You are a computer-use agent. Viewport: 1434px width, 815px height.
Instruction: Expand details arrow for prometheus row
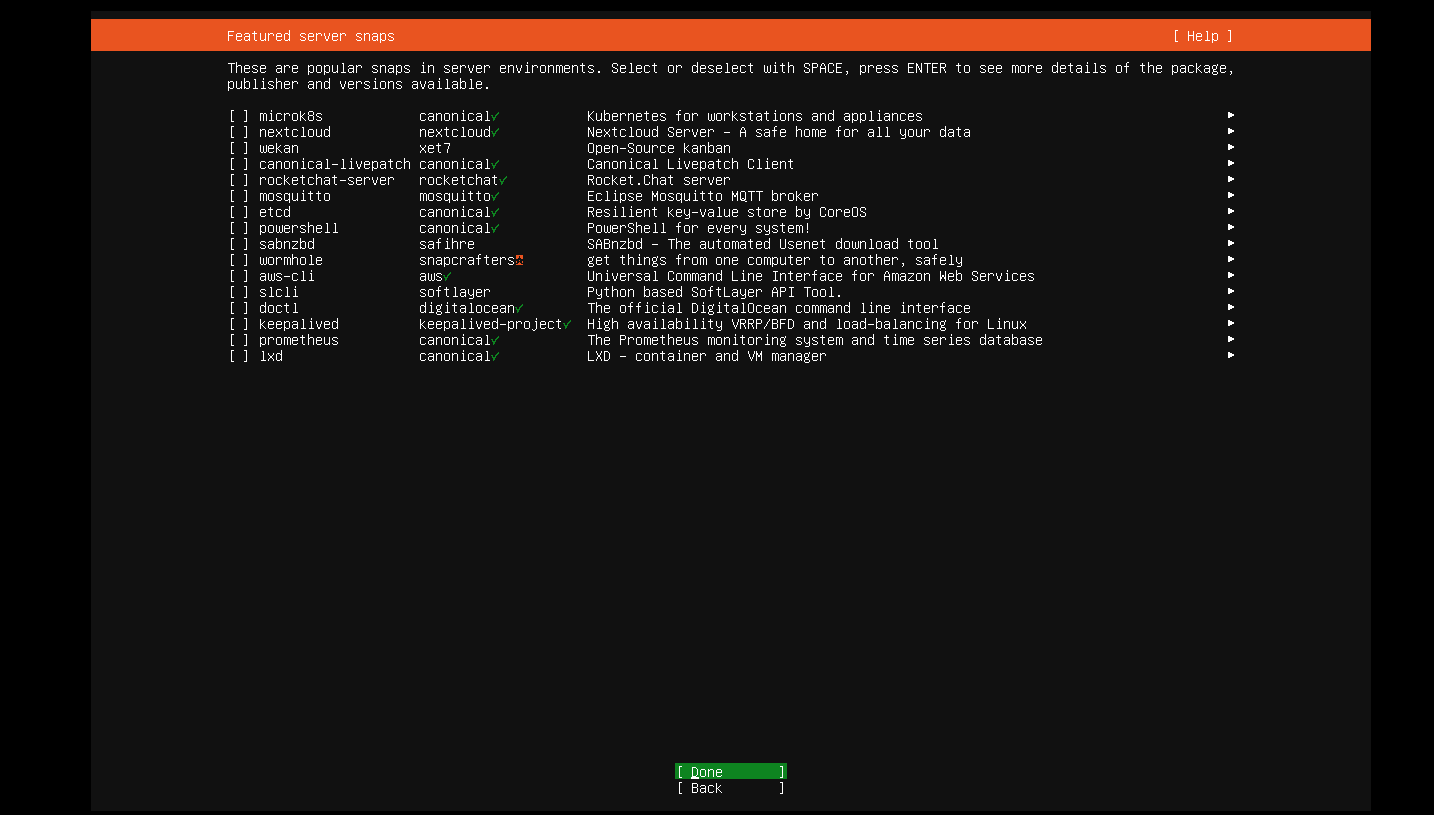pos(1231,339)
